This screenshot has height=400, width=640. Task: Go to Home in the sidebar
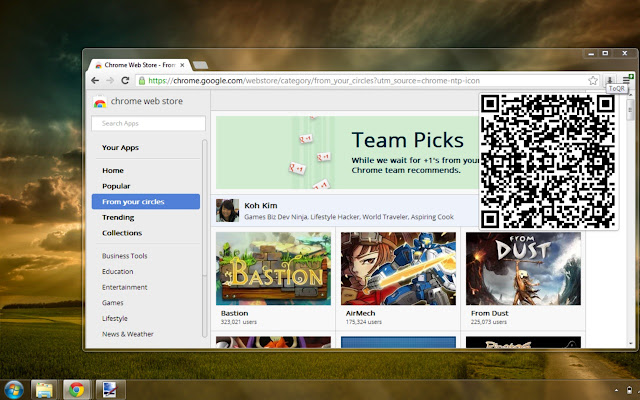(113, 171)
